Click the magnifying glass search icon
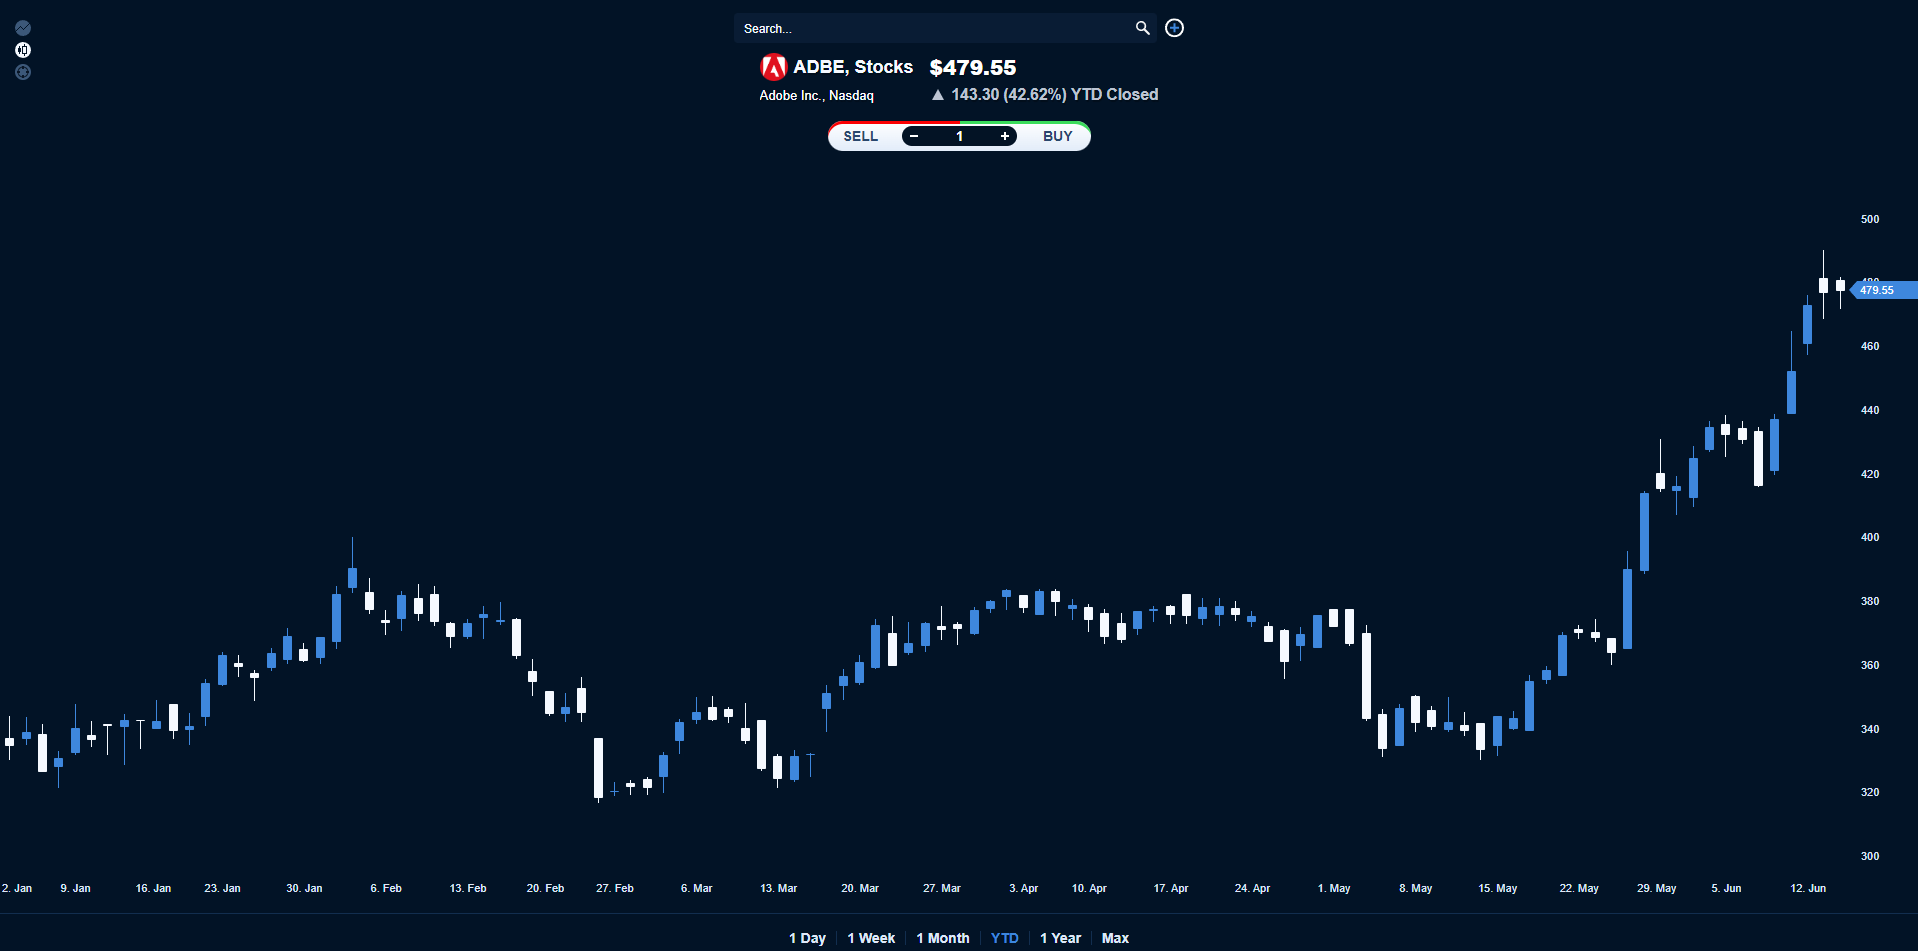This screenshot has height=951, width=1918. pyautogui.click(x=1142, y=28)
